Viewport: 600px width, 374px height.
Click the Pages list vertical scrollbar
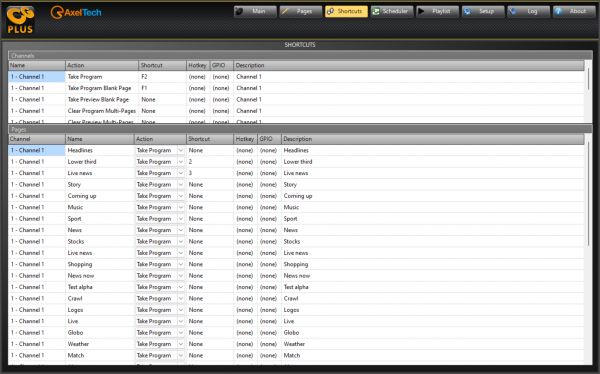coord(589,195)
